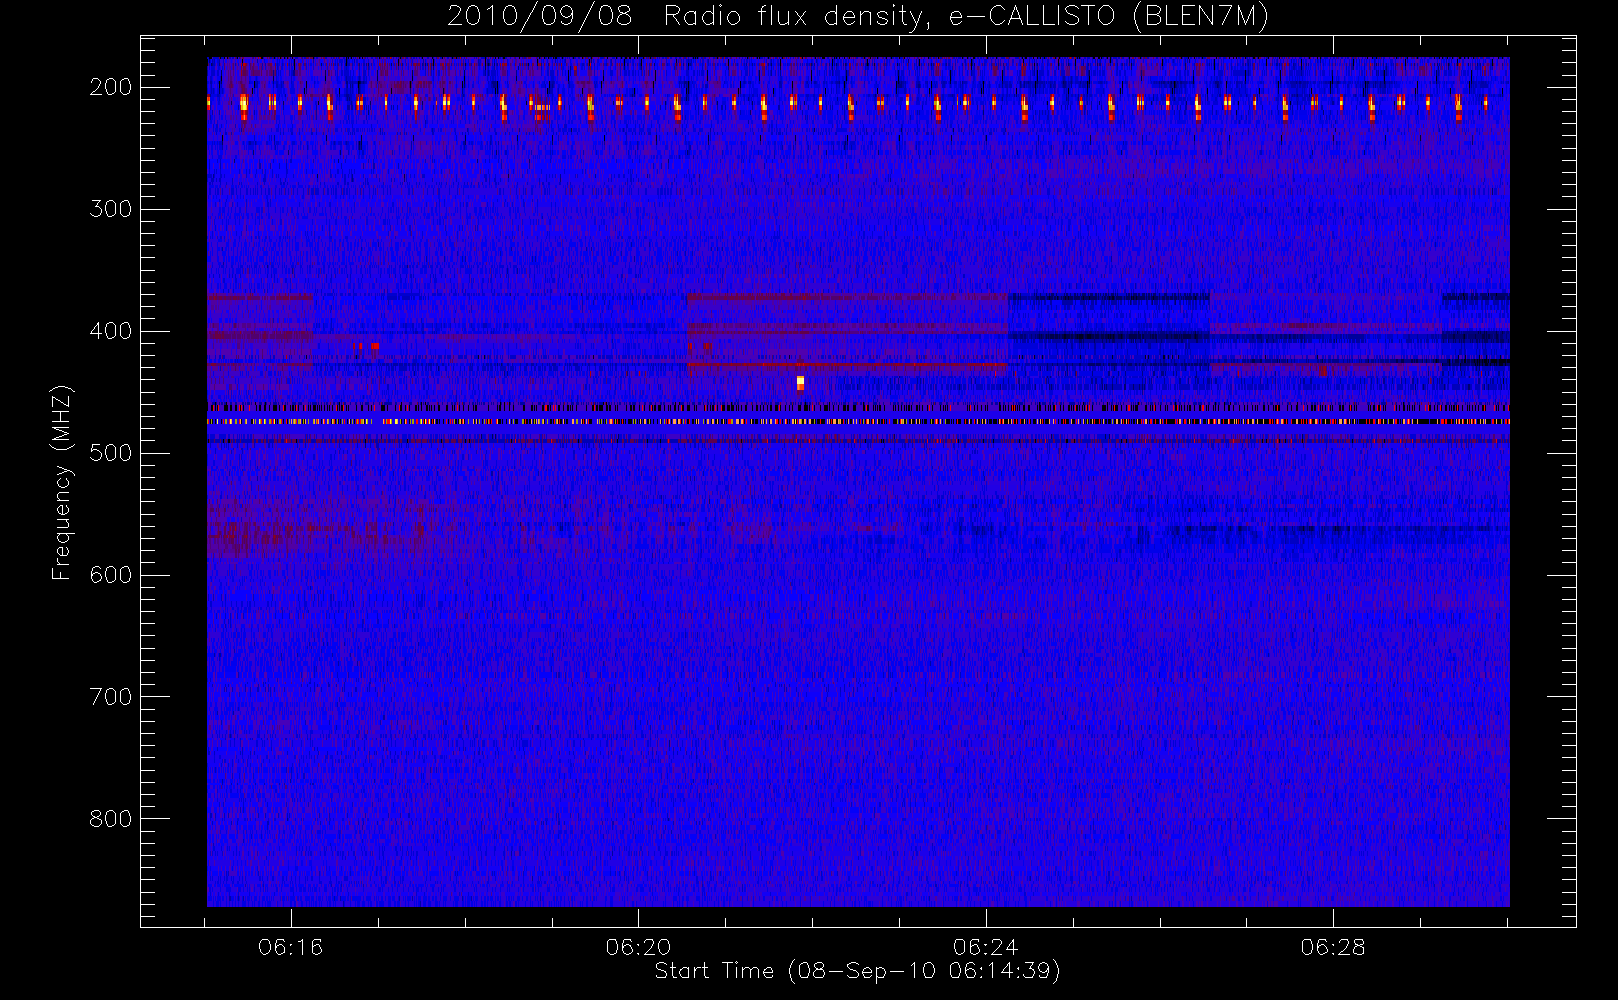Click the plot title "2010/09/08 Radio flux density, e-CALLISTO (BLEN7M)"
This screenshot has height=1000, width=1618.
coord(857,17)
